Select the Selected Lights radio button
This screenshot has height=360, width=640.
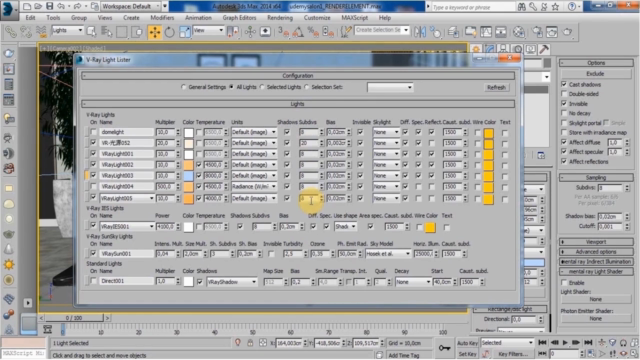click(x=262, y=87)
